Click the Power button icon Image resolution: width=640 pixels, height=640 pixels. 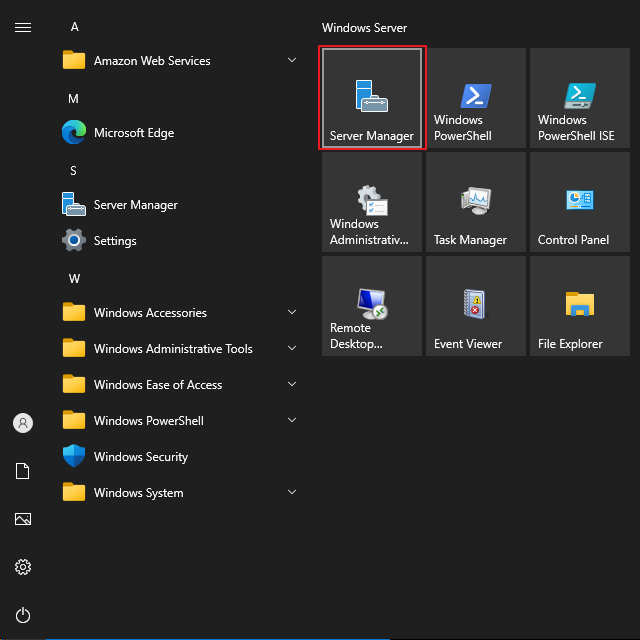[x=23, y=615]
